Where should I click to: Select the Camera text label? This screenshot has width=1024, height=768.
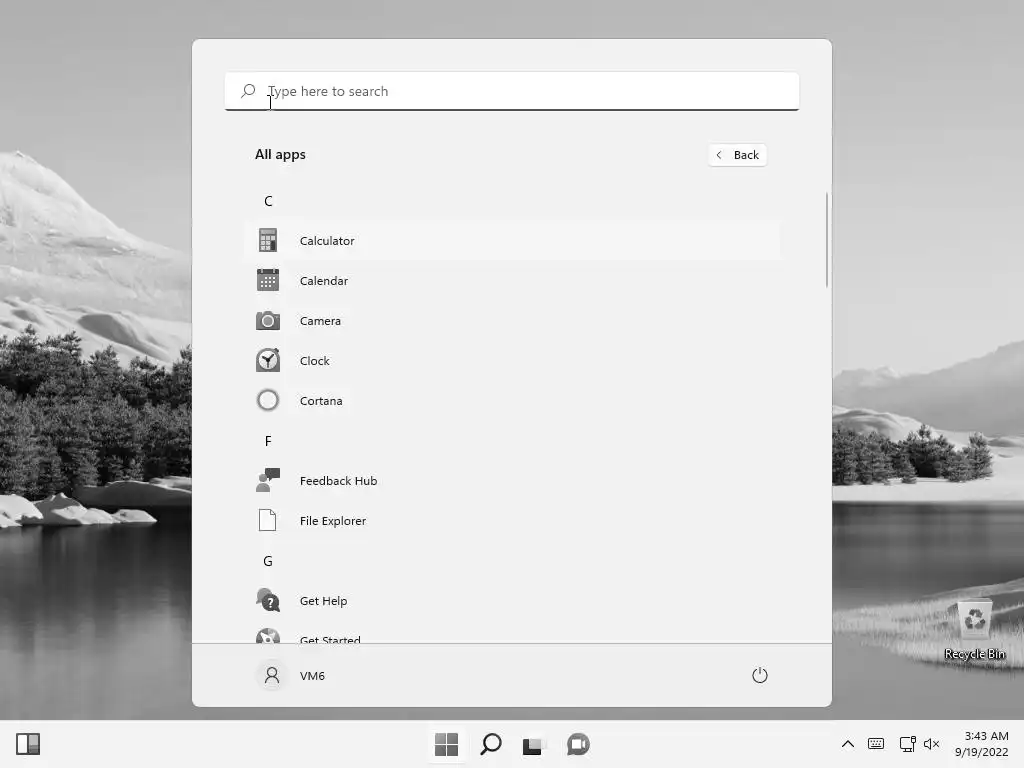320,321
